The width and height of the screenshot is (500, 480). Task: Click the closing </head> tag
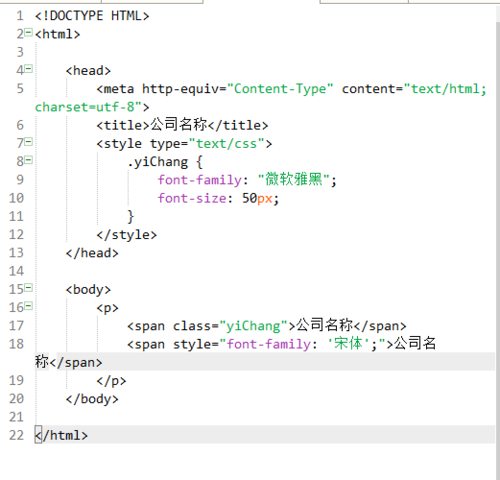pos(92,253)
